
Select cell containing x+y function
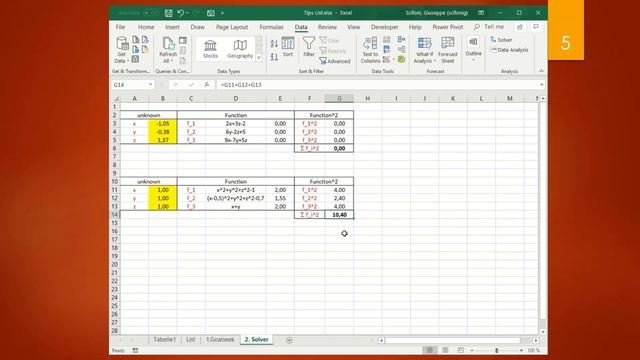236,207
